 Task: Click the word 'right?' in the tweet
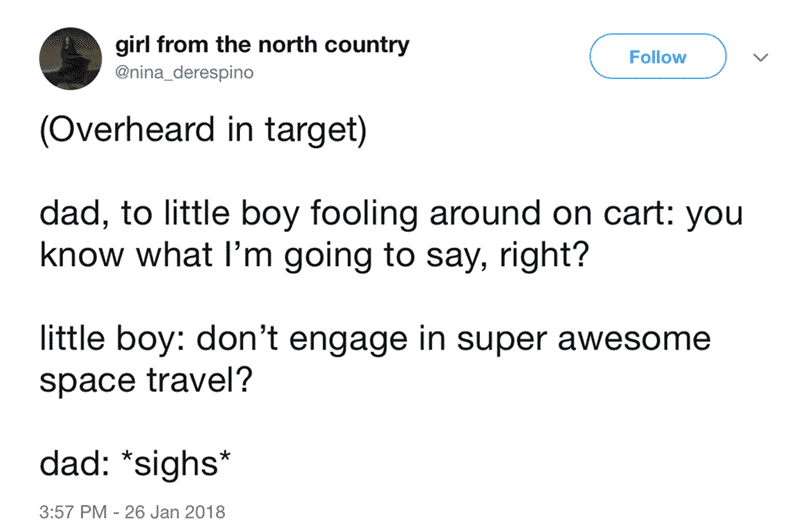pyautogui.click(x=544, y=256)
